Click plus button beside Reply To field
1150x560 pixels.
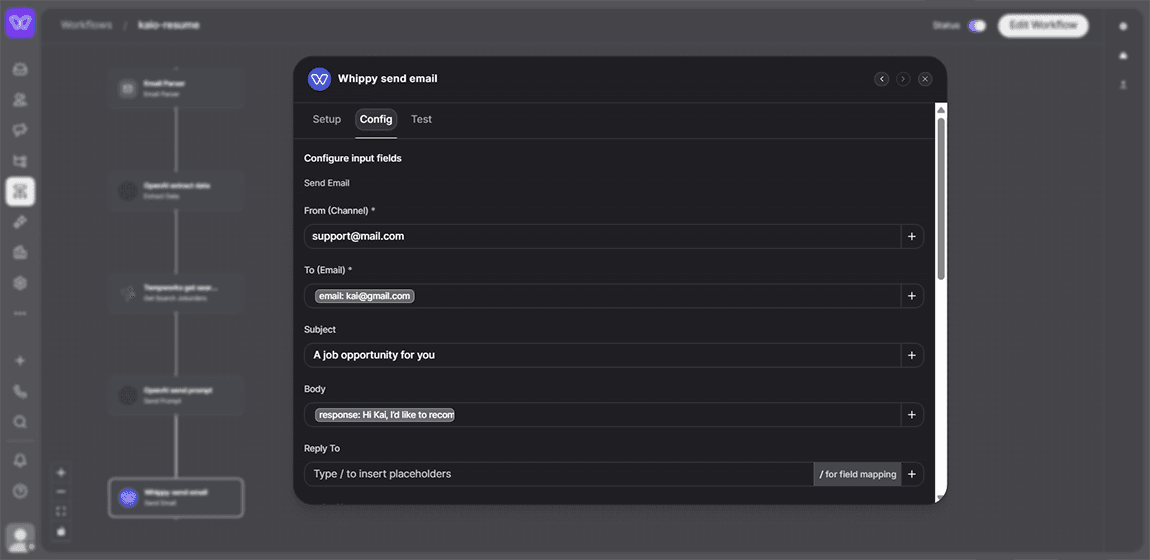click(912, 474)
